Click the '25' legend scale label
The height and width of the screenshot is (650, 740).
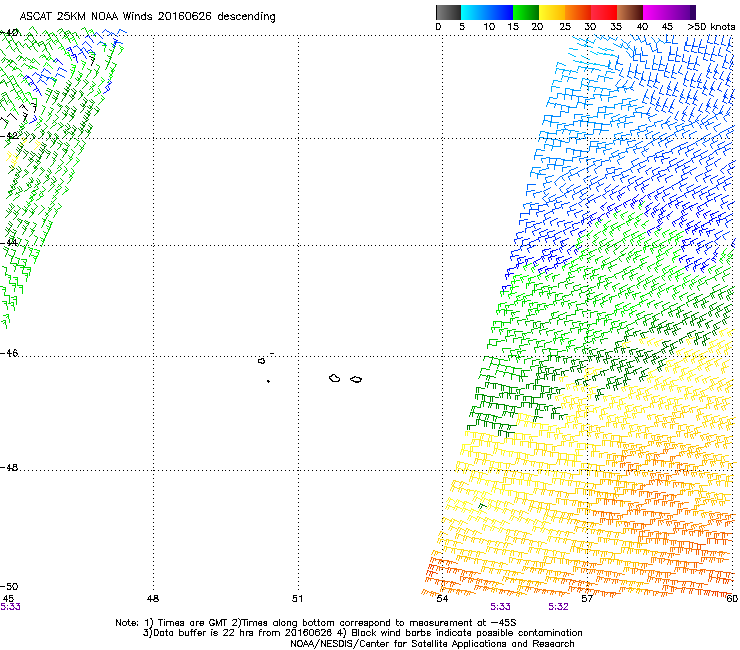[x=565, y=27]
